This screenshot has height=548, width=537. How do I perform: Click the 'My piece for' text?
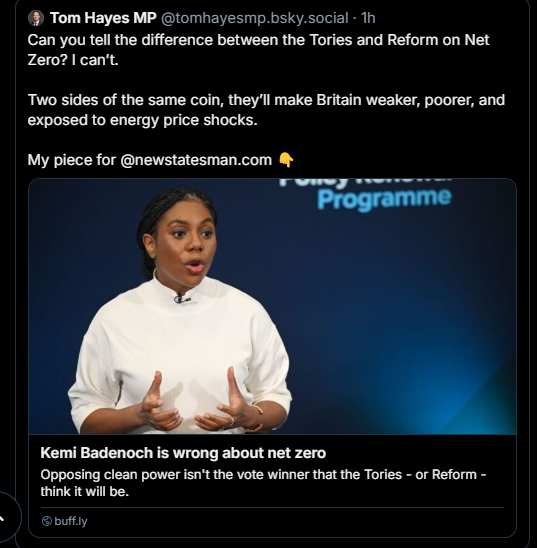72,160
